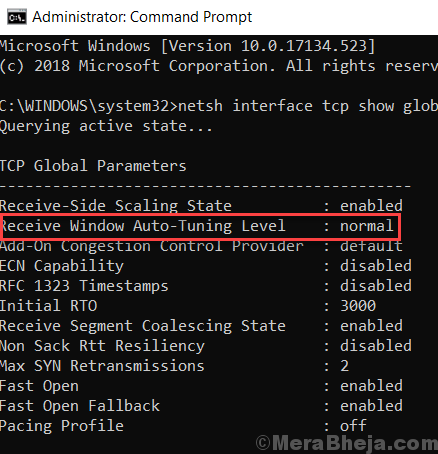The height and width of the screenshot is (454, 438).
Task: Click the Querying active state text
Action: [106, 126]
